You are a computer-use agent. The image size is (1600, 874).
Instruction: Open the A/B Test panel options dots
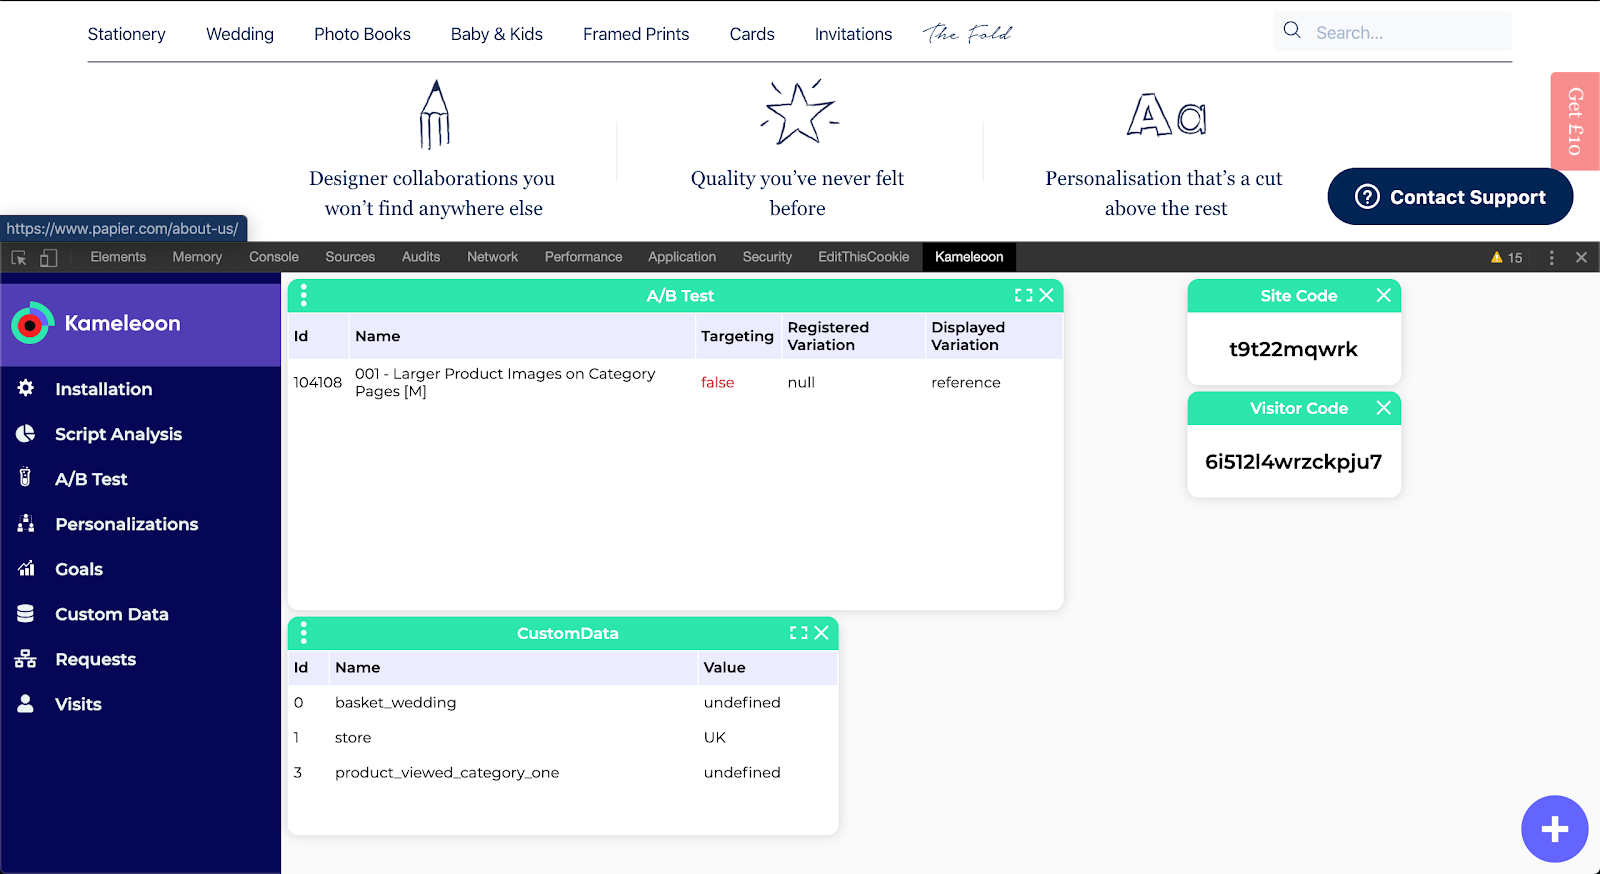(304, 295)
